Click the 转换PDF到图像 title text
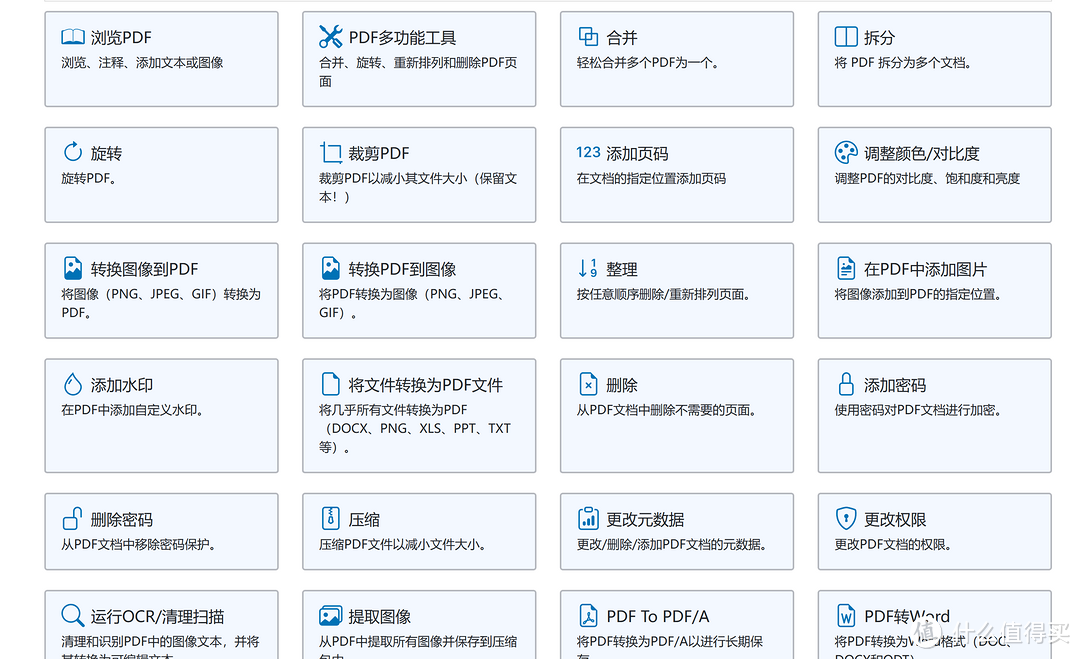 click(x=402, y=269)
